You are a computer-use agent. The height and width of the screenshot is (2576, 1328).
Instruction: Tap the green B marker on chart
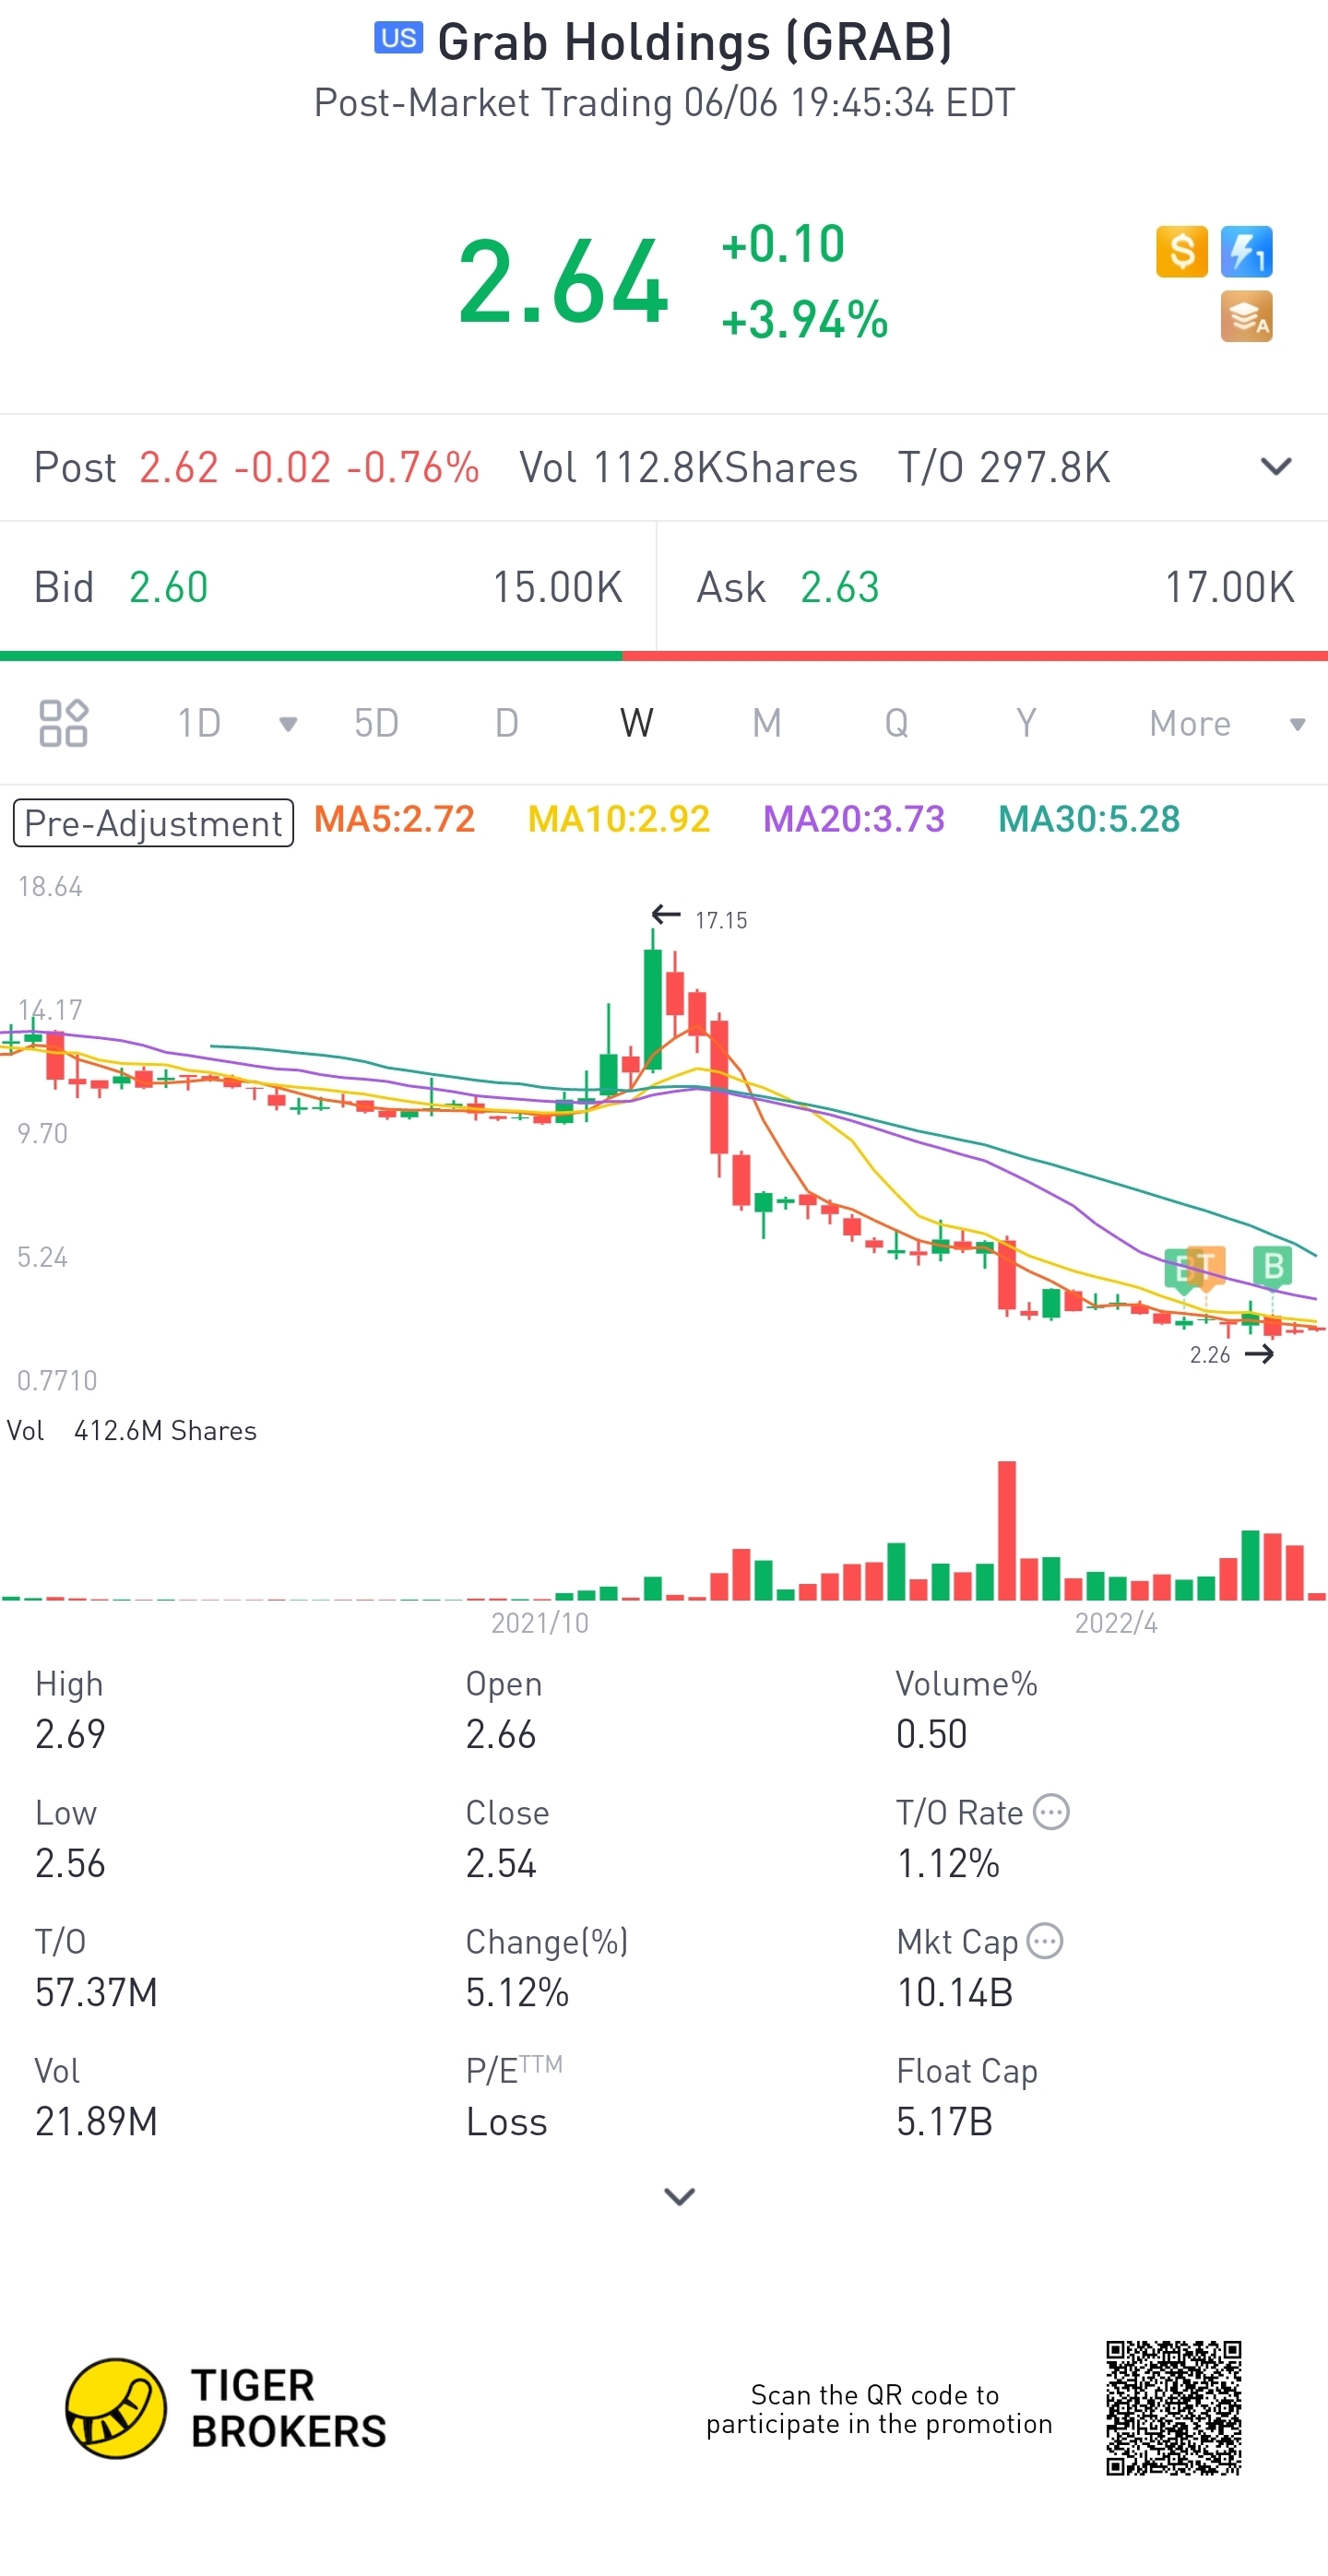(x=1273, y=1266)
